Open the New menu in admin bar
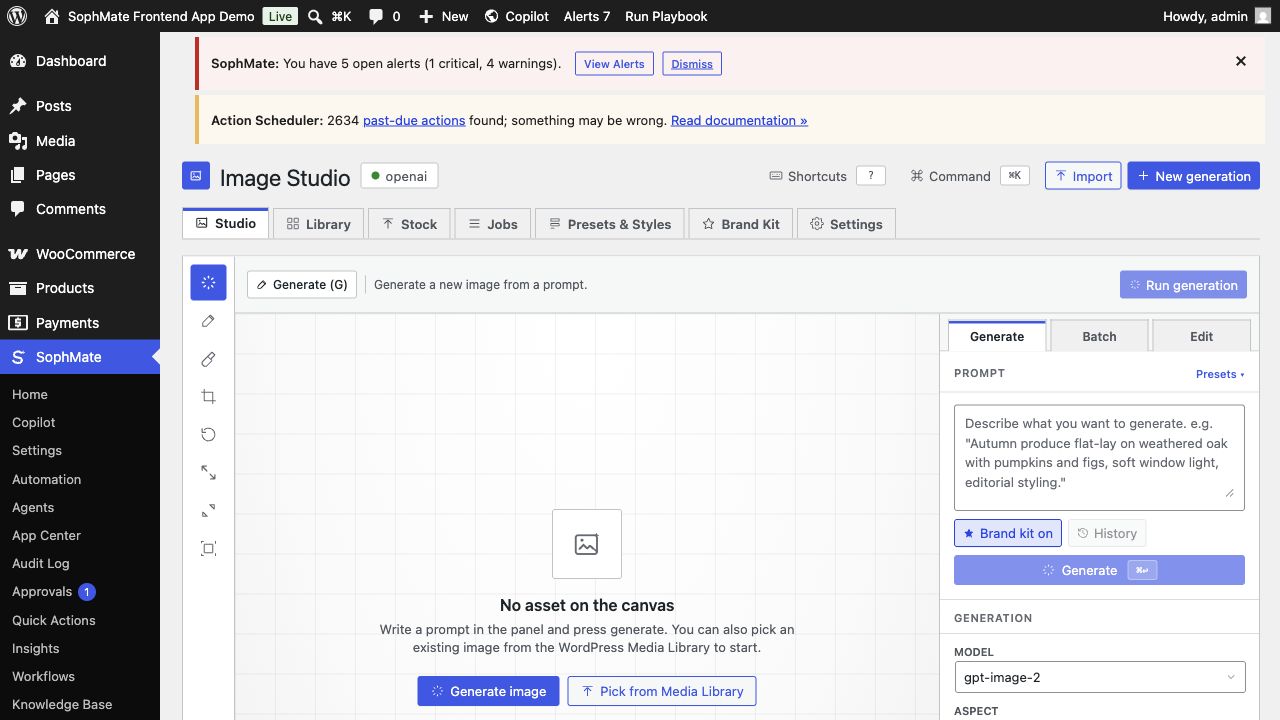This screenshot has height=720, width=1280. point(443,16)
